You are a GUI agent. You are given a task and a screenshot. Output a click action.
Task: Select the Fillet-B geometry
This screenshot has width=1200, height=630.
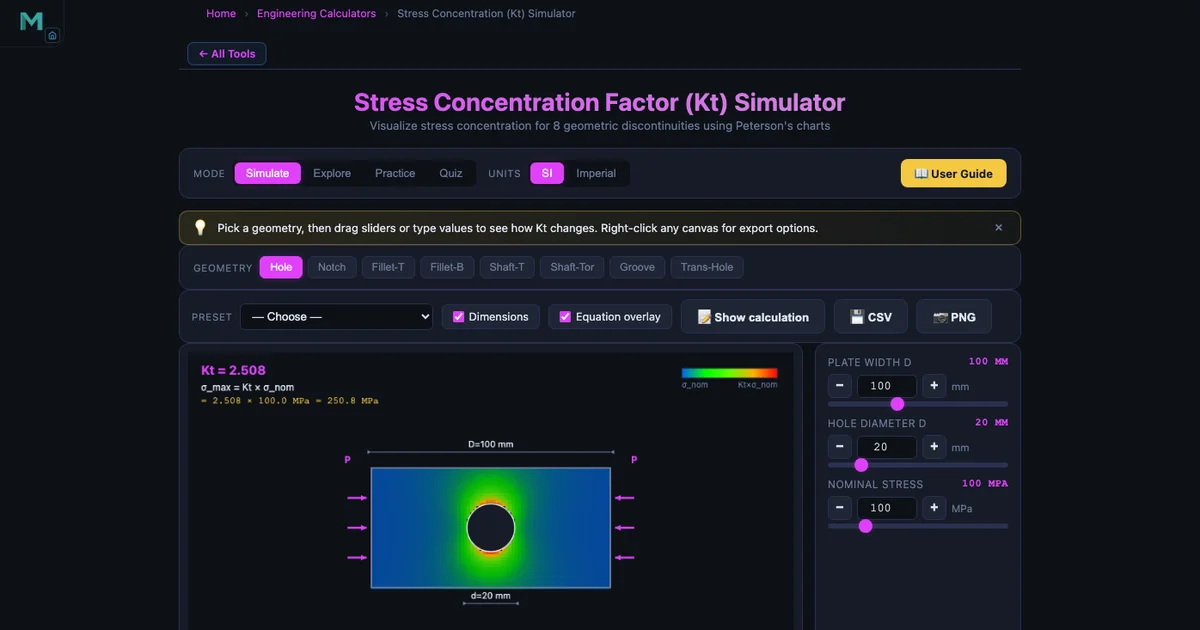pos(447,267)
